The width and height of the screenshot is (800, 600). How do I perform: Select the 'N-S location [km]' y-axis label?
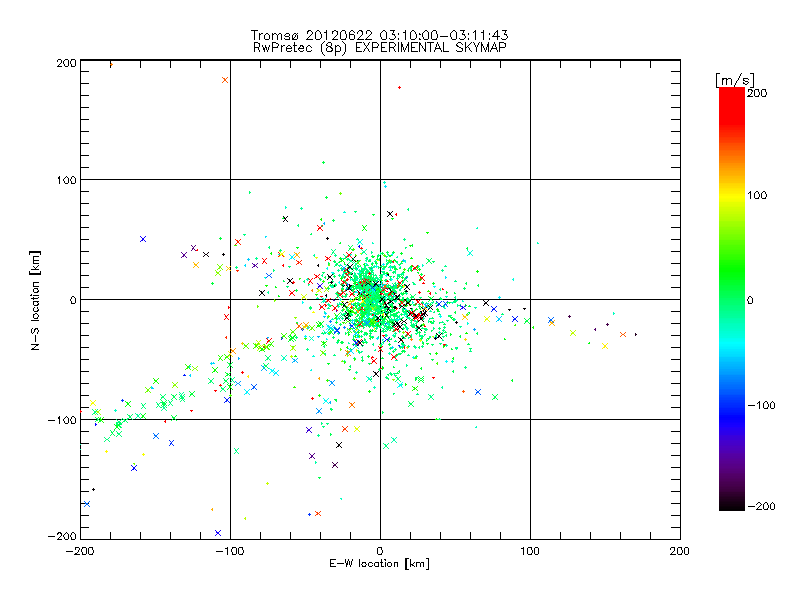[35, 300]
